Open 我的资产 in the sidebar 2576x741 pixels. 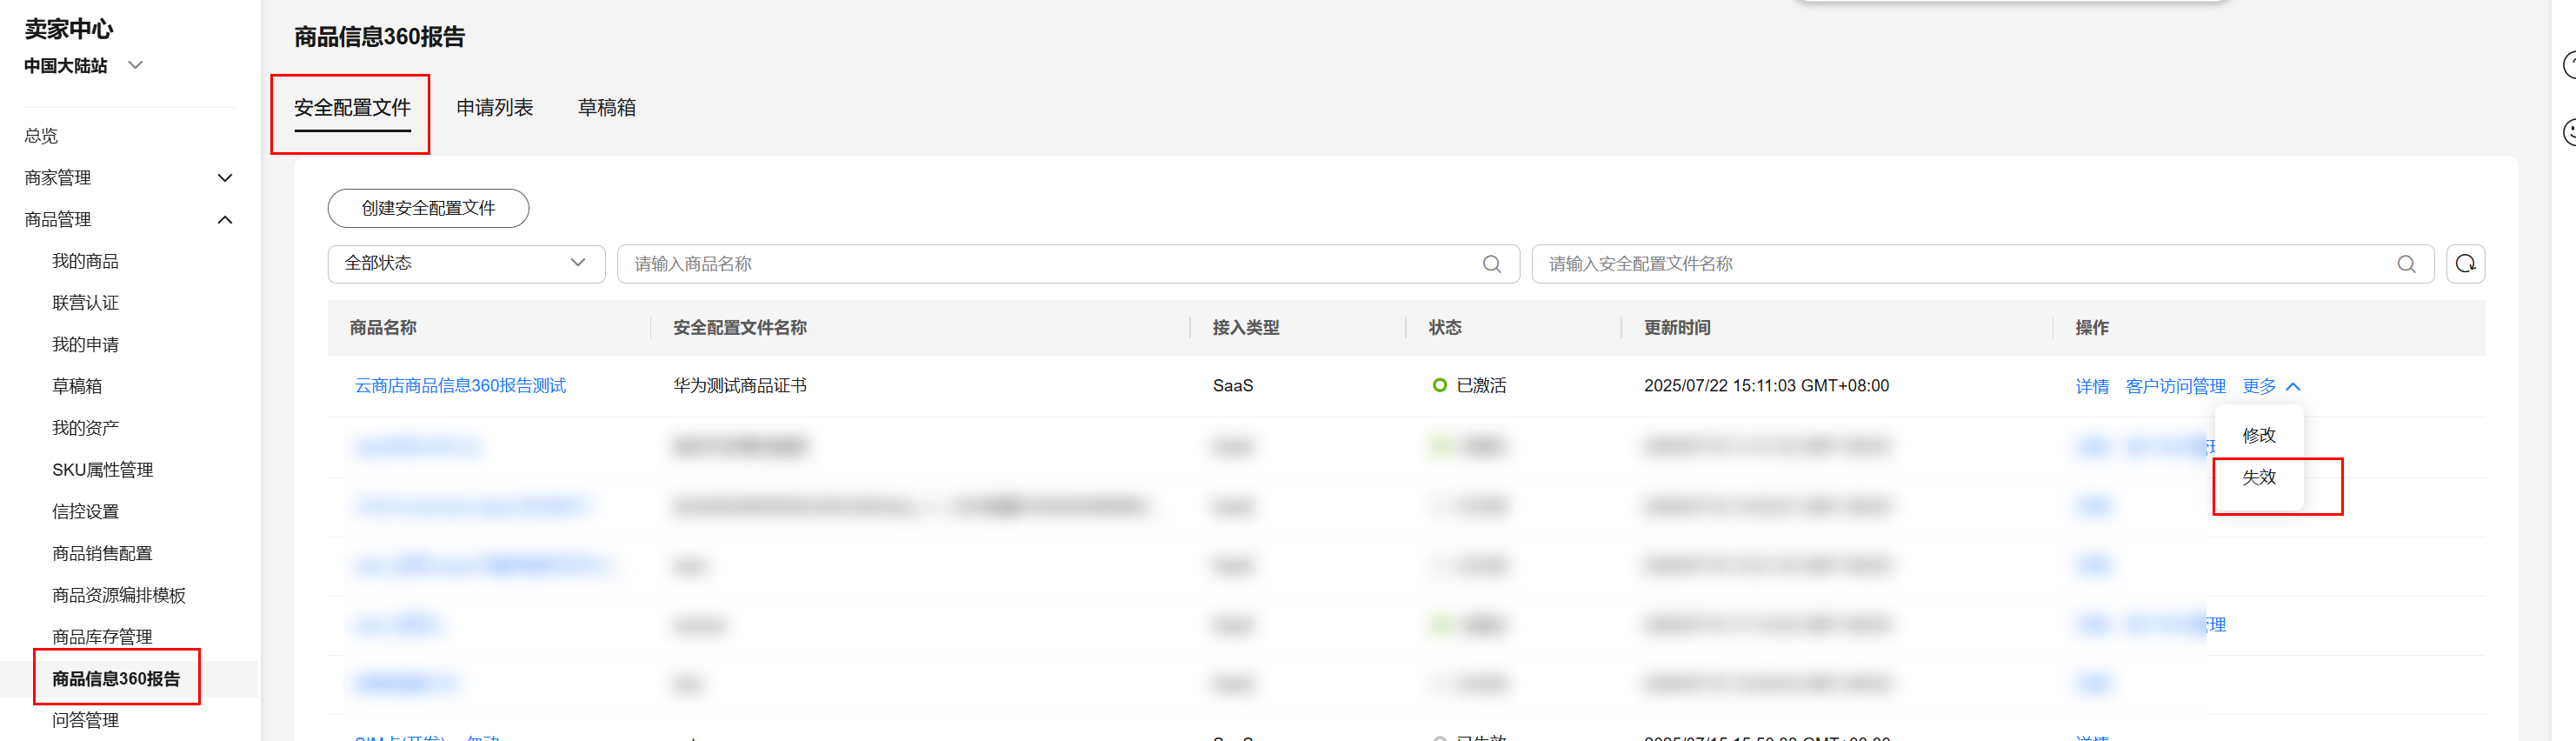(85, 428)
